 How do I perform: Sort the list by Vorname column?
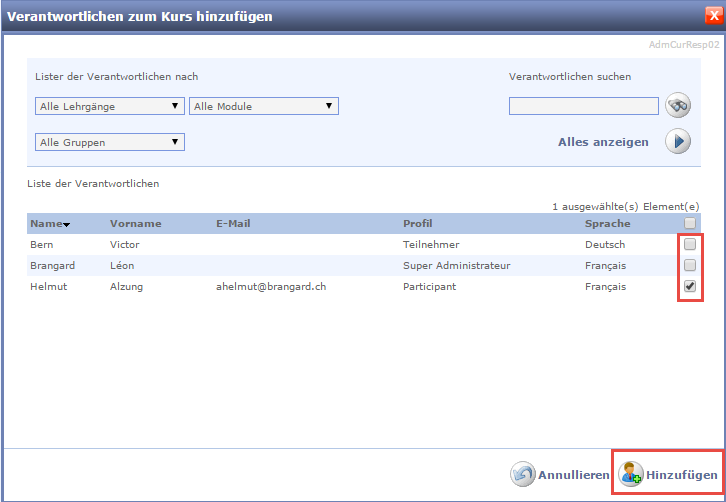coord(135,224)
